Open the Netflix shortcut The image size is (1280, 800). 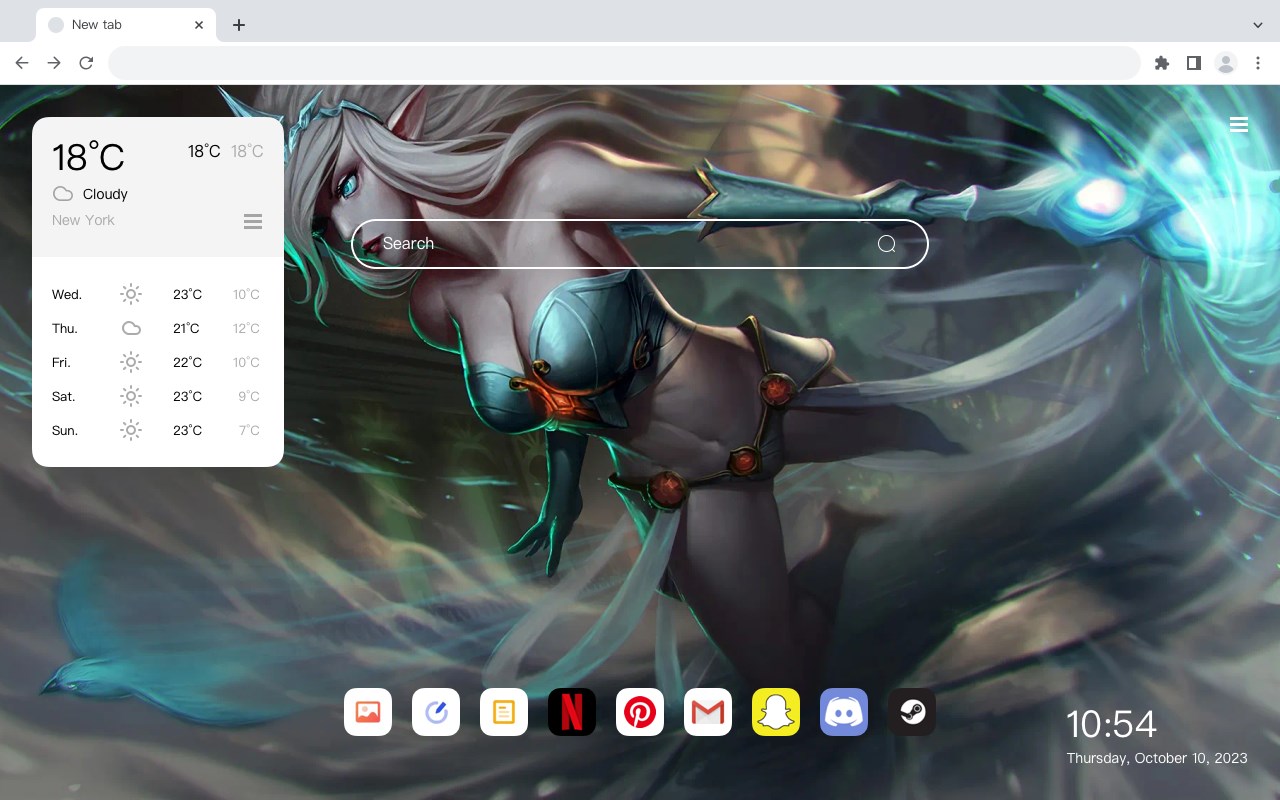(x=572, y=712)
